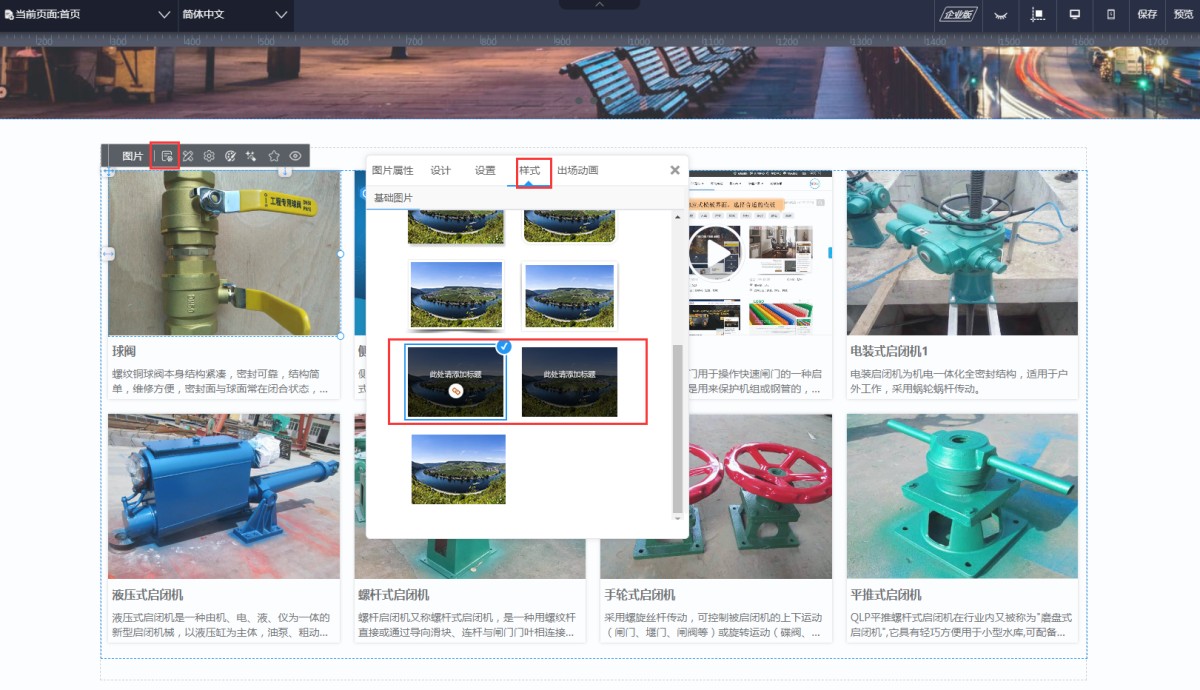
Task: Click the palette design icon in the image toolbar
Action: point(231,156)
